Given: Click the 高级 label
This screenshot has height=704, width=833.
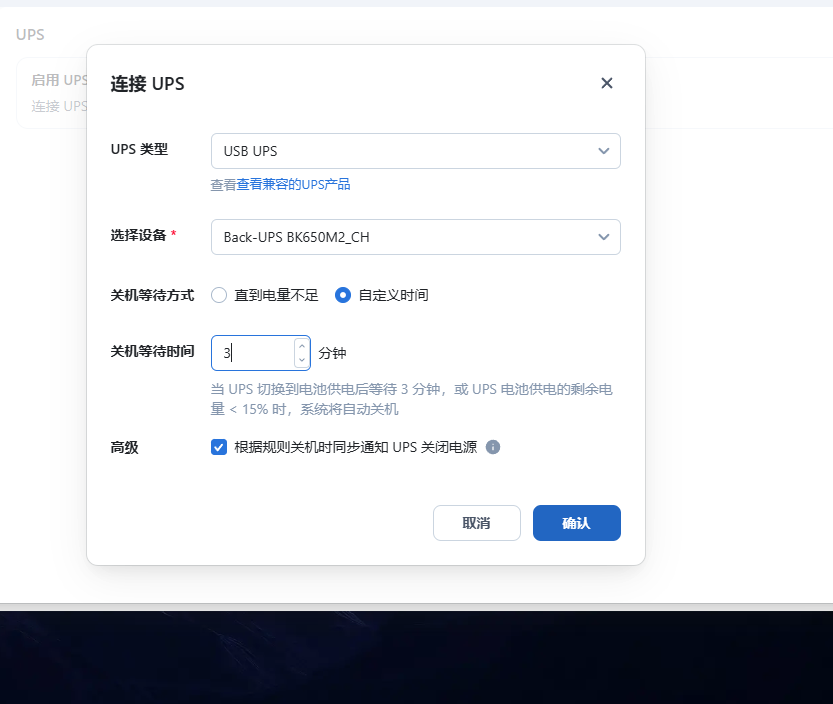Looking at the screenshot, I should 124,447.
